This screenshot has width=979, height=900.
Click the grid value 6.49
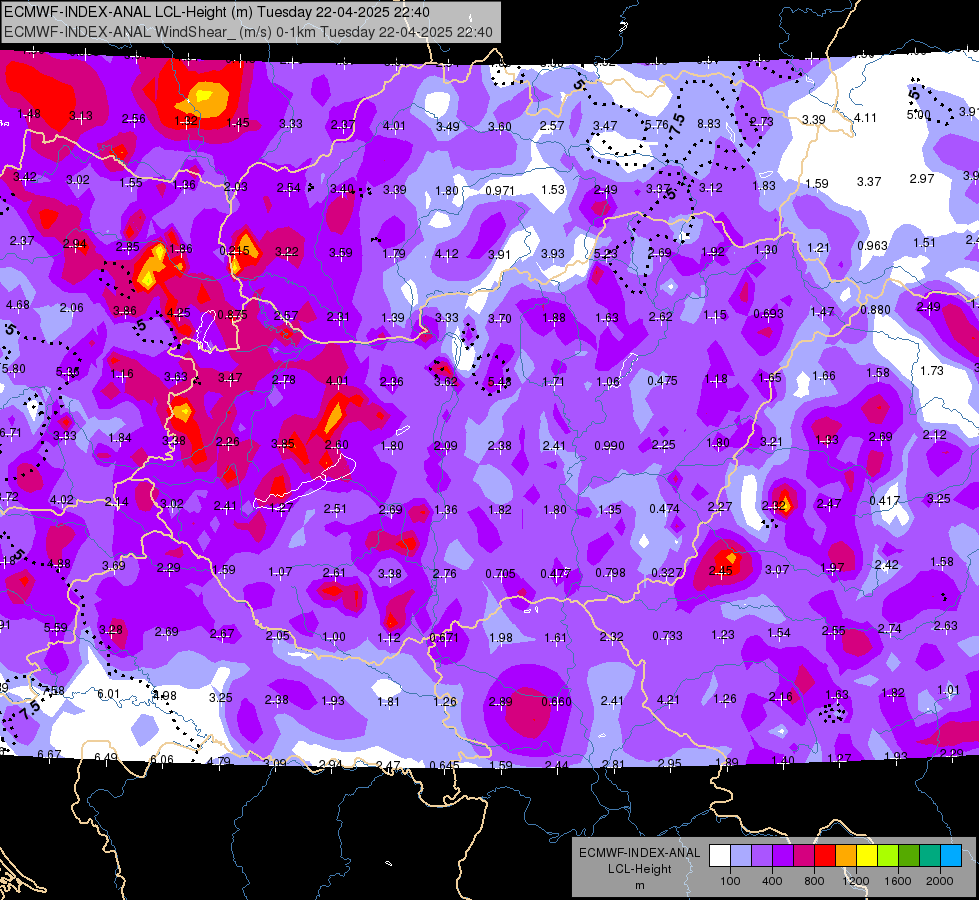pyautogui.click(x=106, y=757)
